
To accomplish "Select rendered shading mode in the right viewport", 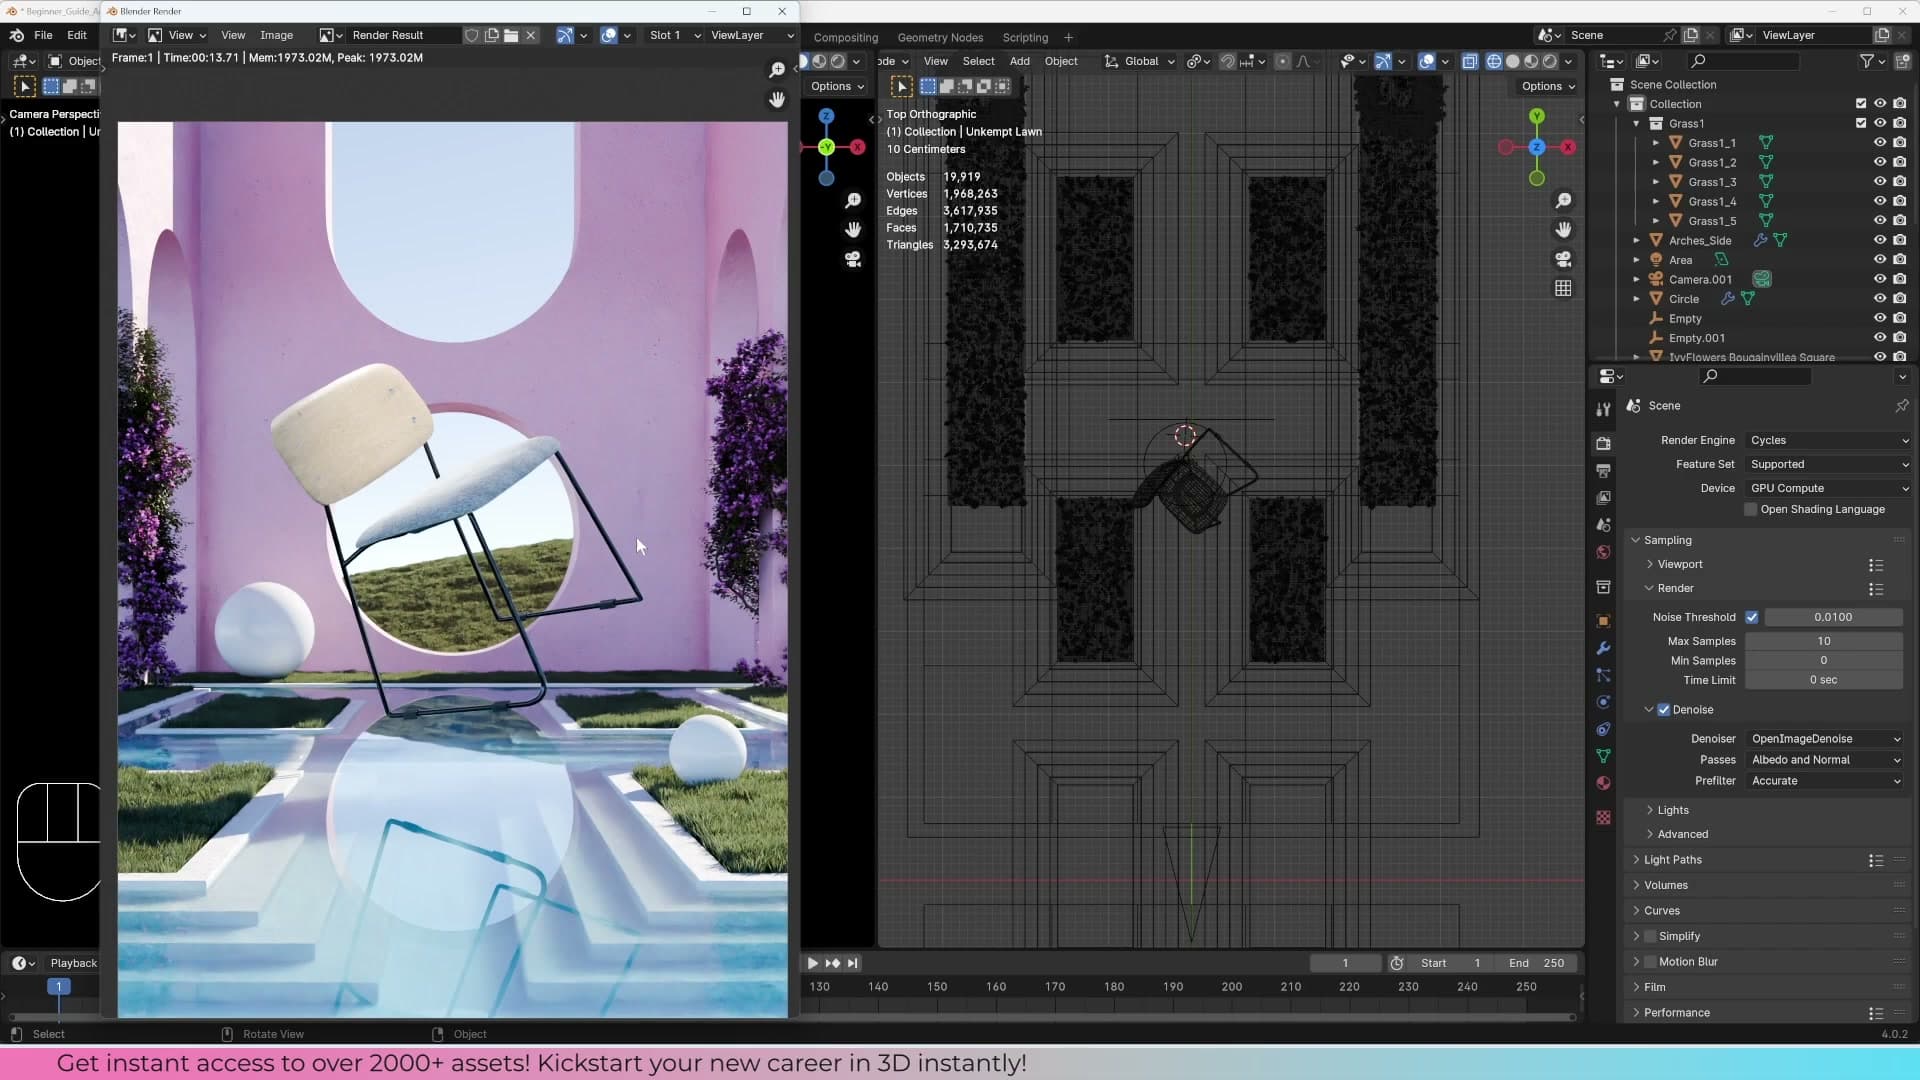I will click(x=1550, y=61).
